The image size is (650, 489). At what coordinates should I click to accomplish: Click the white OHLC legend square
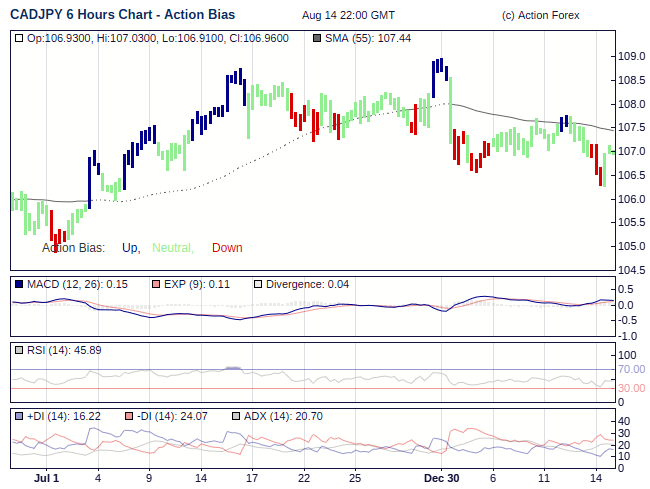click(19, 38)
